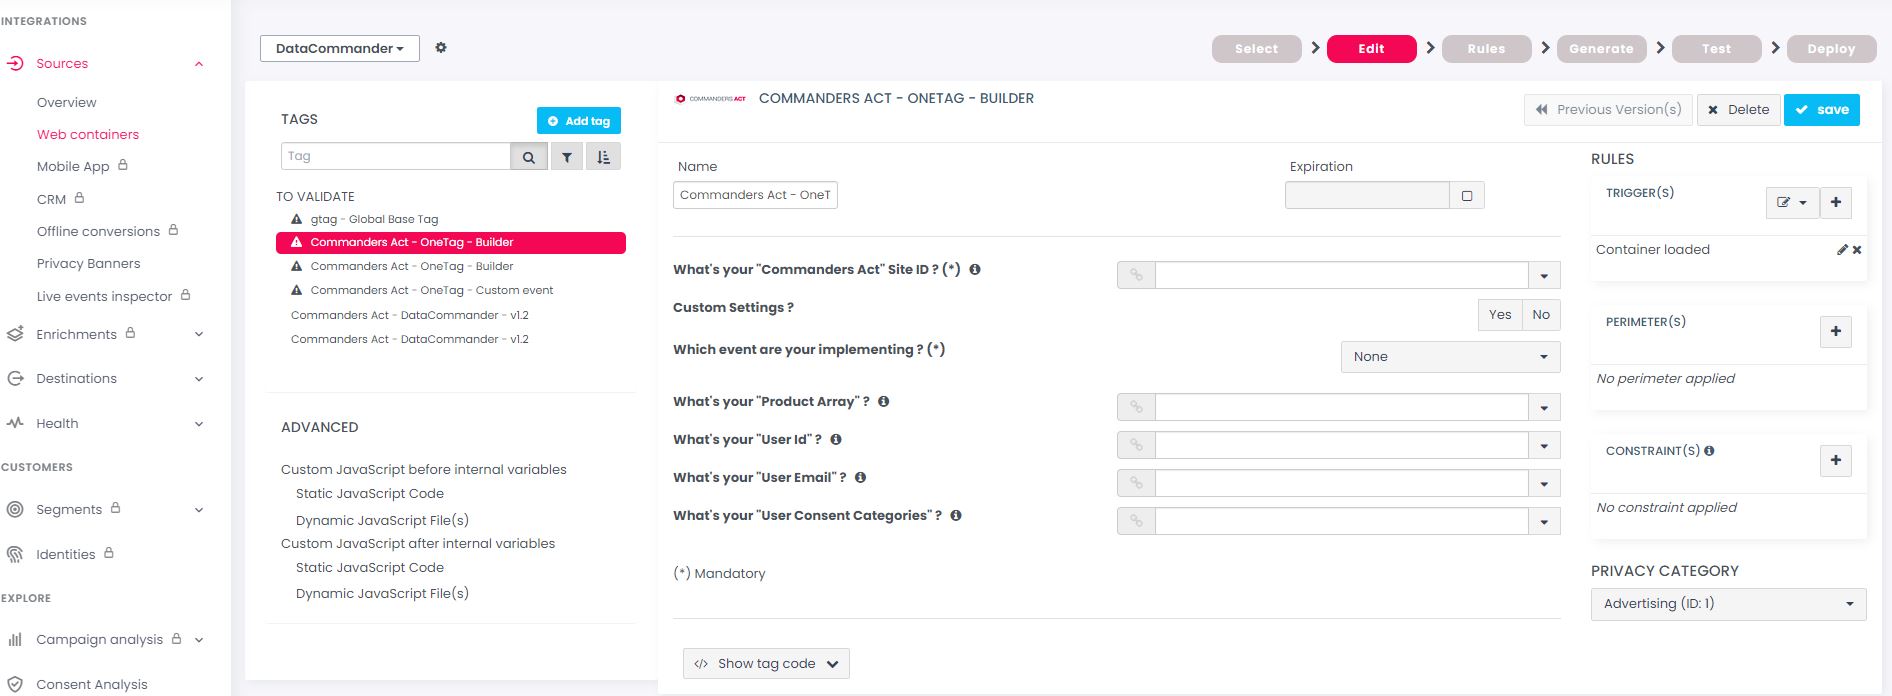Open the tag filter funnel icon
This screenshot has height=696, width=1892.
(567, 157)
